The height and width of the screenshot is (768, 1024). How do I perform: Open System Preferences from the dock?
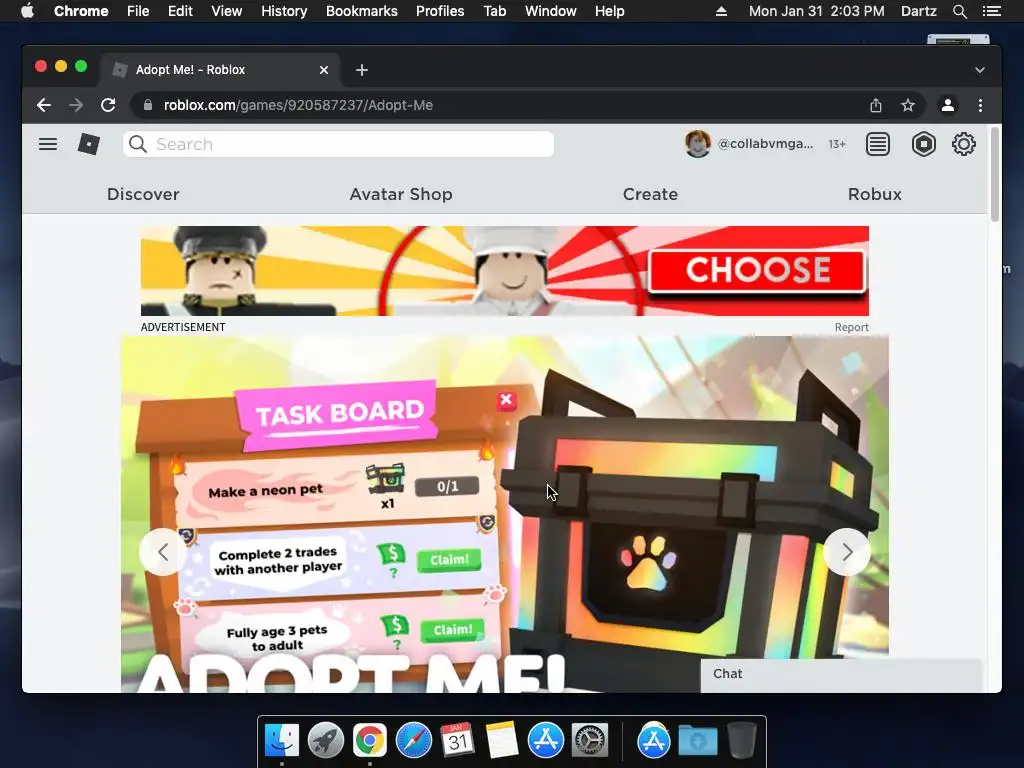[590, 741]
